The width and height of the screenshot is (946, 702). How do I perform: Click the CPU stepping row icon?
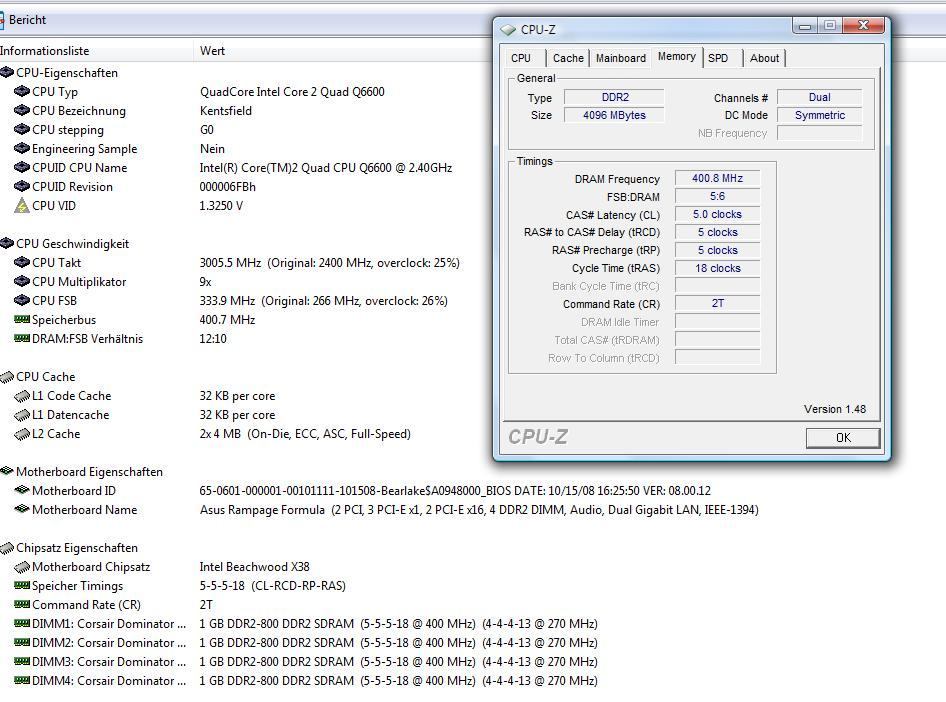point(22,129)
